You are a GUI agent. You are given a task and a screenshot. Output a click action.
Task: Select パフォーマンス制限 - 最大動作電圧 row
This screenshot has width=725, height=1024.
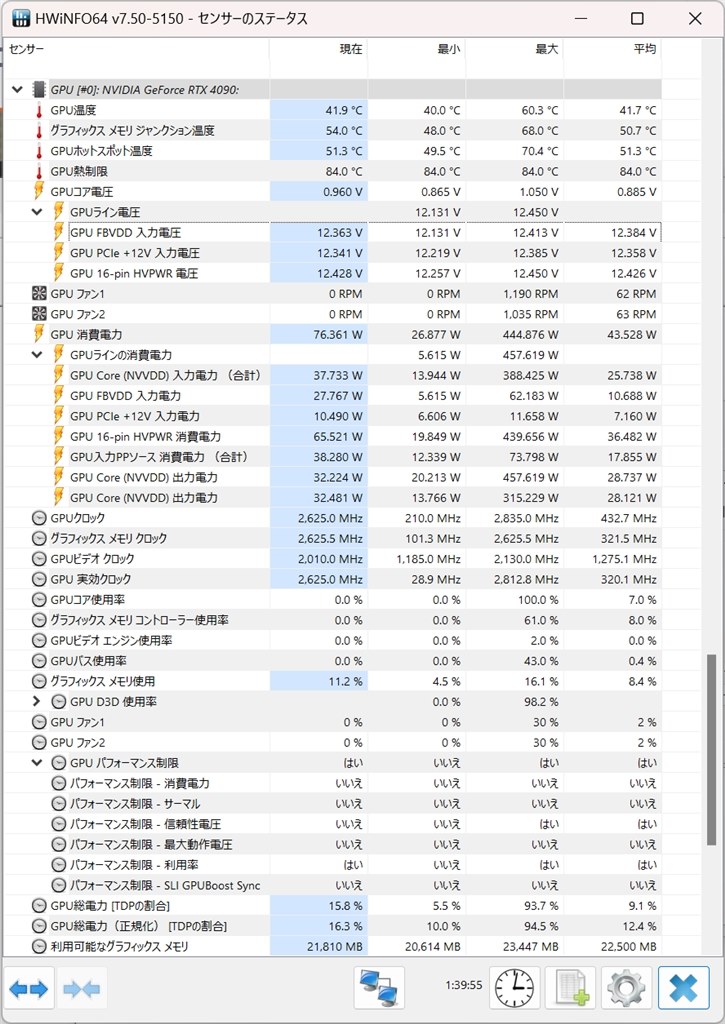click(x=332, y=844)
